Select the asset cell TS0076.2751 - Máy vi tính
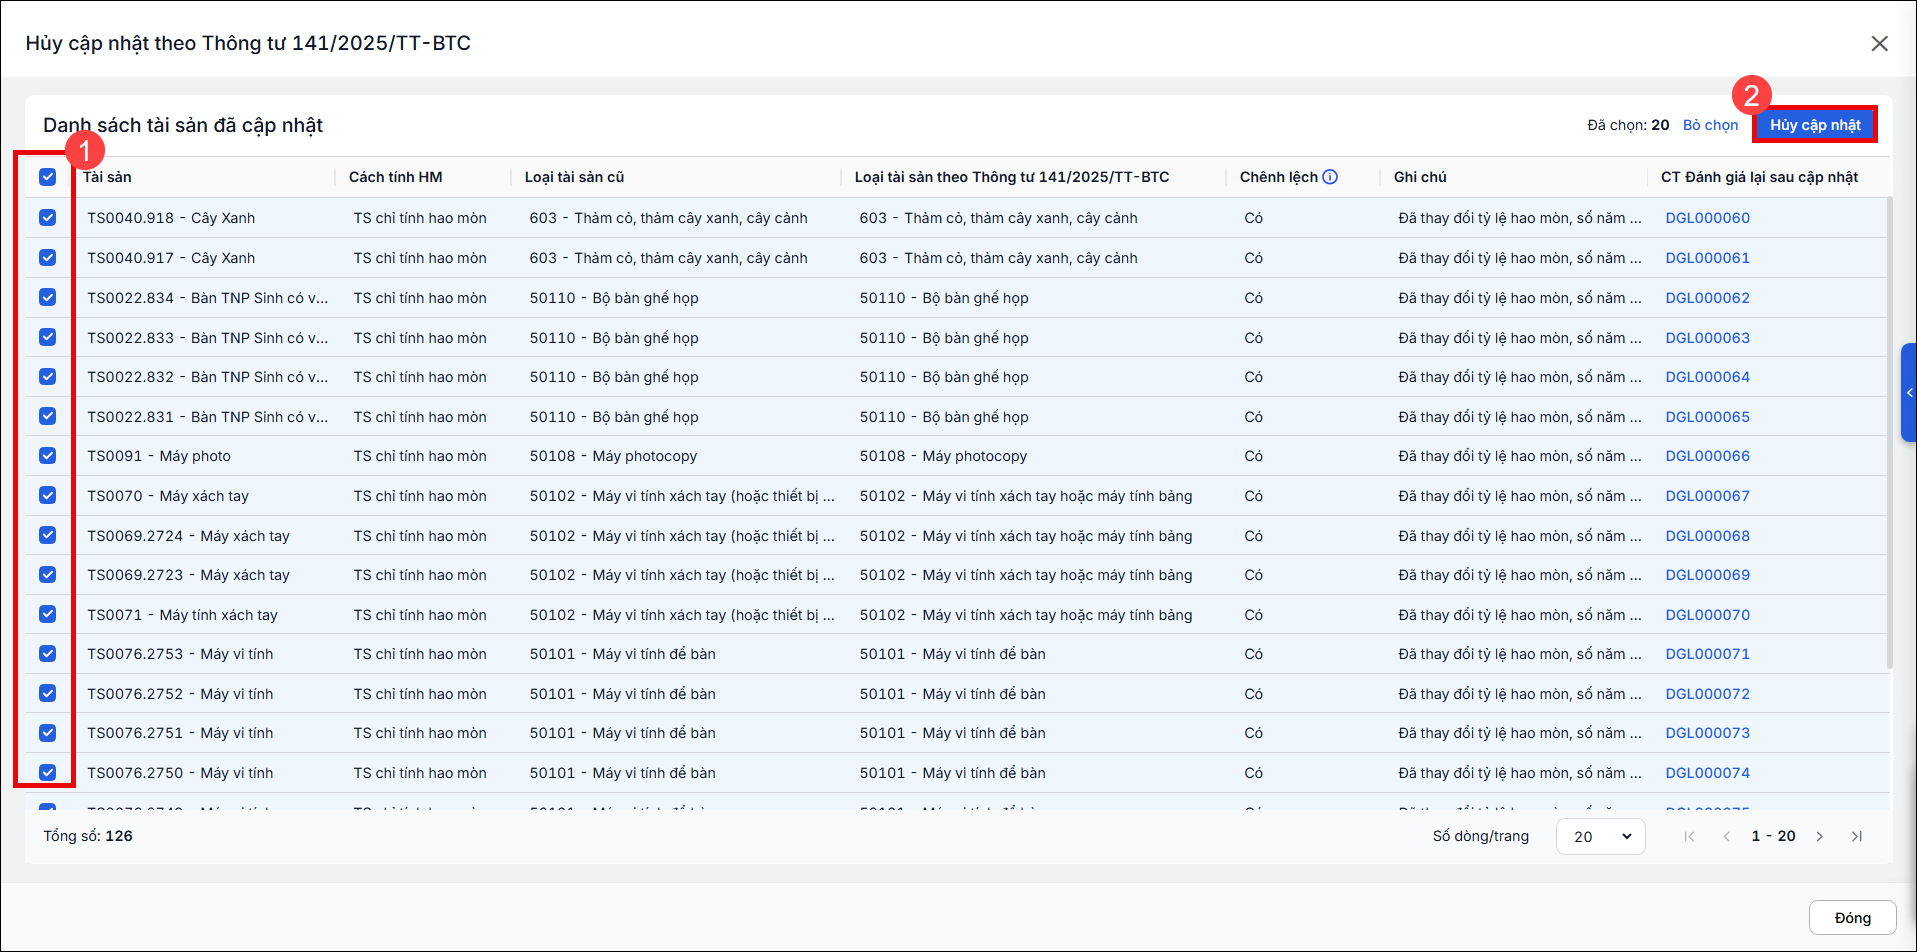1917x952 pixels. tap(180, 733)
